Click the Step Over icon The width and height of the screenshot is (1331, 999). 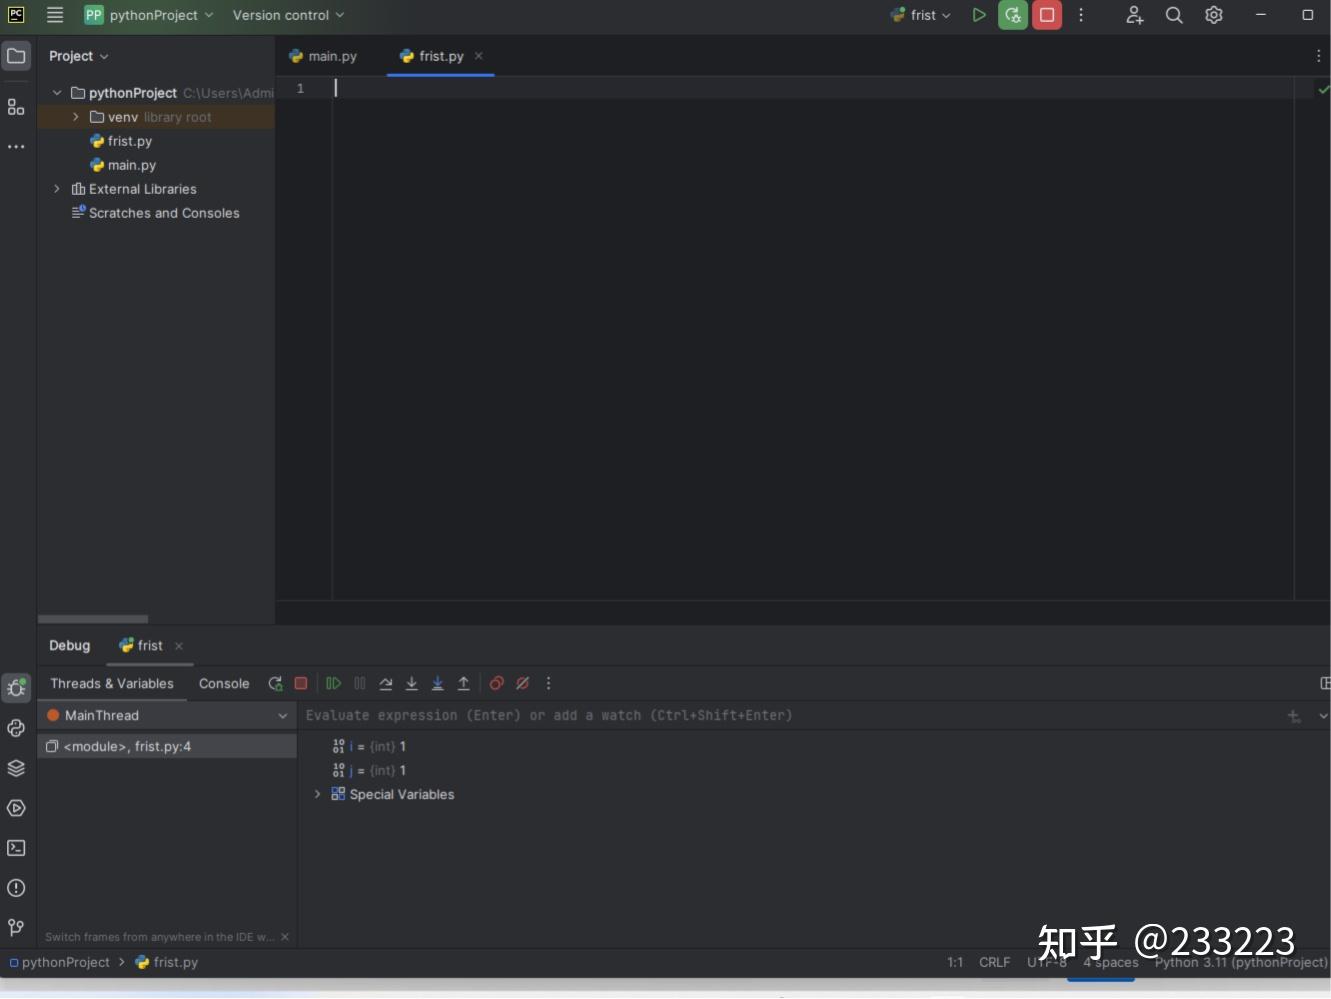coord(386,684)
